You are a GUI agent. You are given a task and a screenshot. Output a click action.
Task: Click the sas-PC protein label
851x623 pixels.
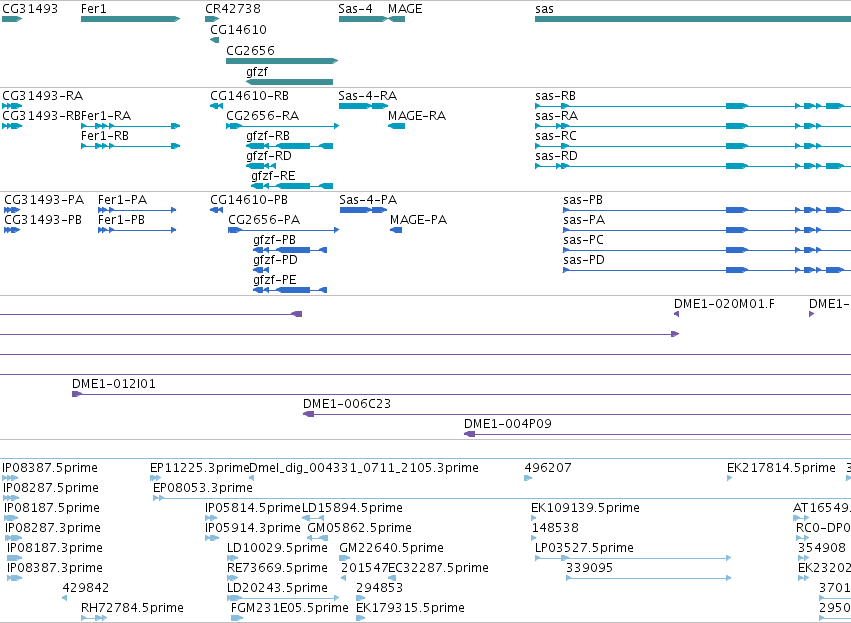point(583,240)
